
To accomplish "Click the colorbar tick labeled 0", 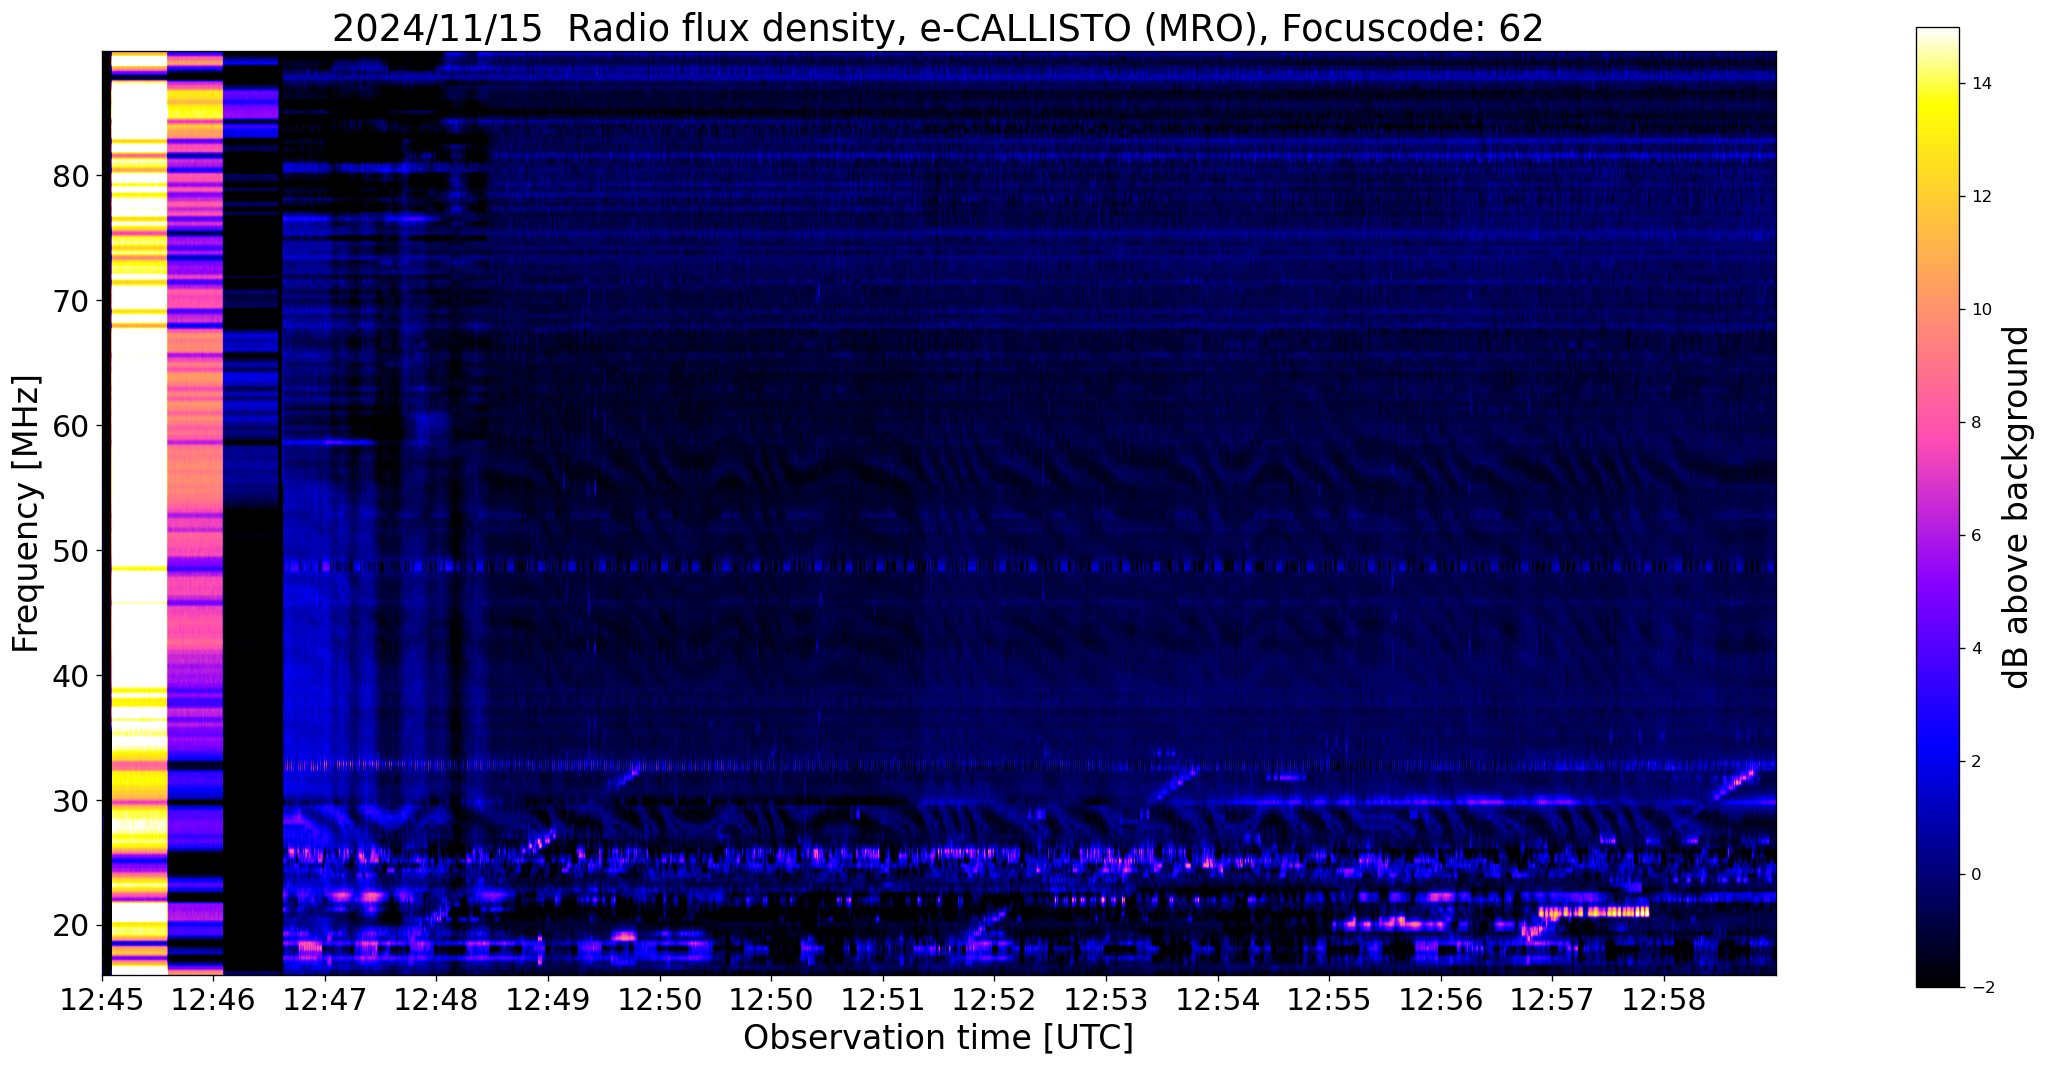I will (x=1974, y=875).
